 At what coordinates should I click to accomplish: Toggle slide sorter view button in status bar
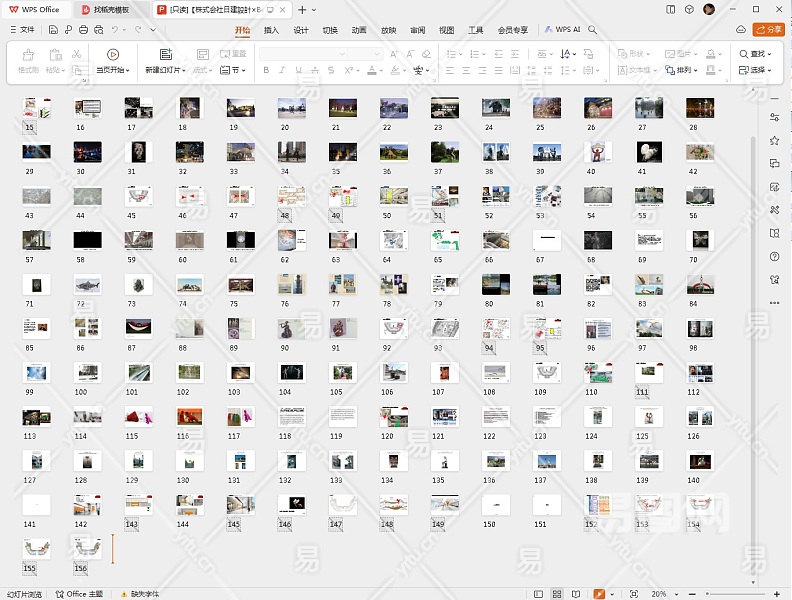556,594
